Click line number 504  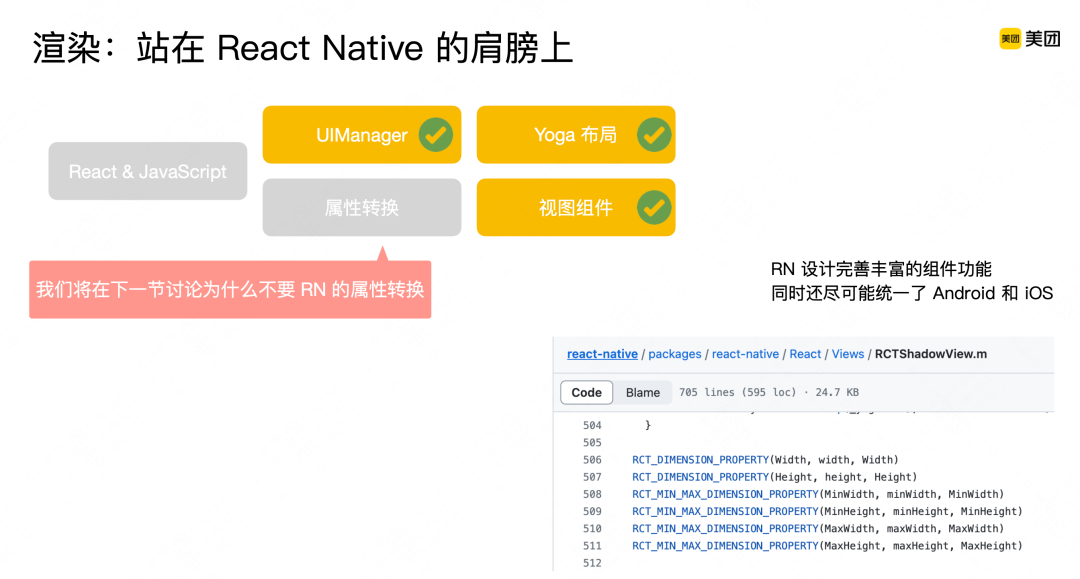592,425
